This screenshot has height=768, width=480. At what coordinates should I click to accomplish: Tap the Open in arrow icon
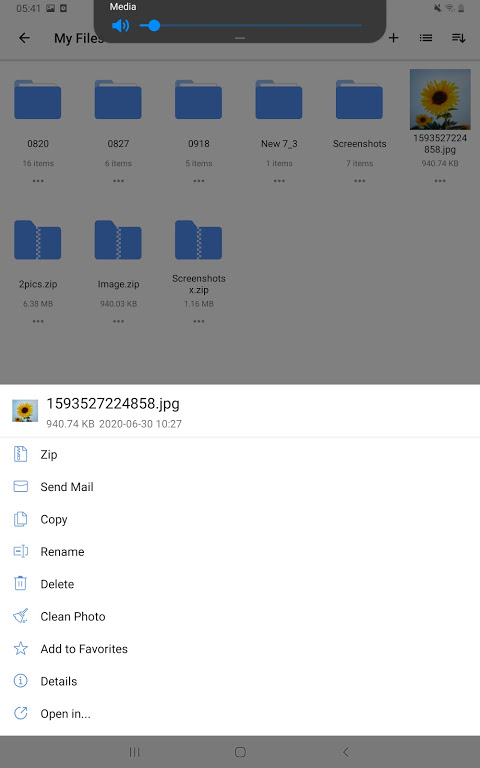click(x=20, y=713)
